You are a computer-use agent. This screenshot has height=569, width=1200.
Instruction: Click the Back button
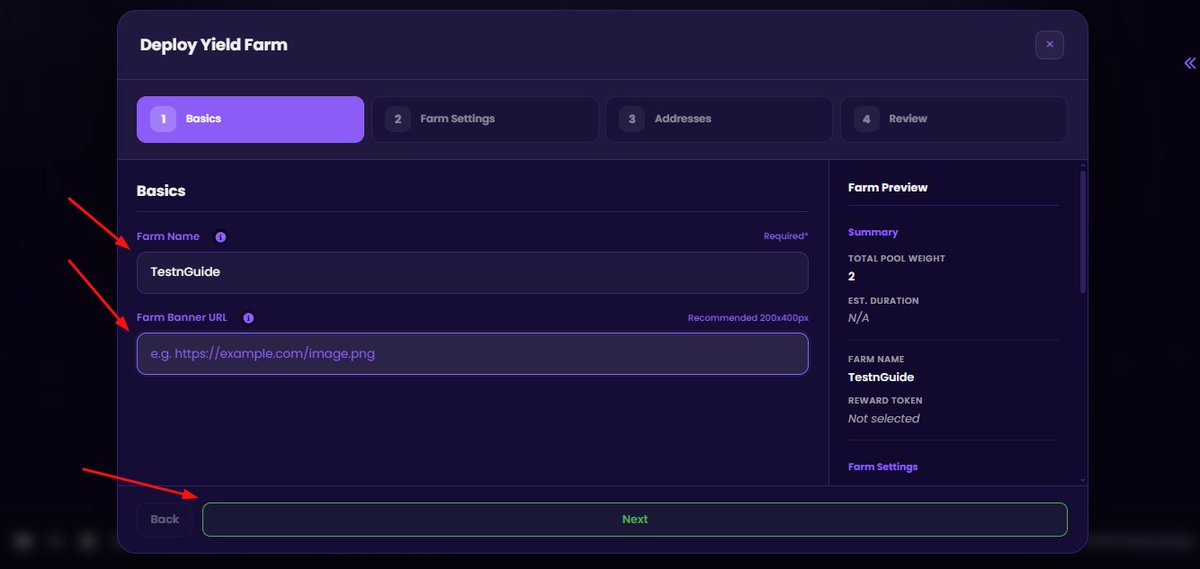pos(165,519)
